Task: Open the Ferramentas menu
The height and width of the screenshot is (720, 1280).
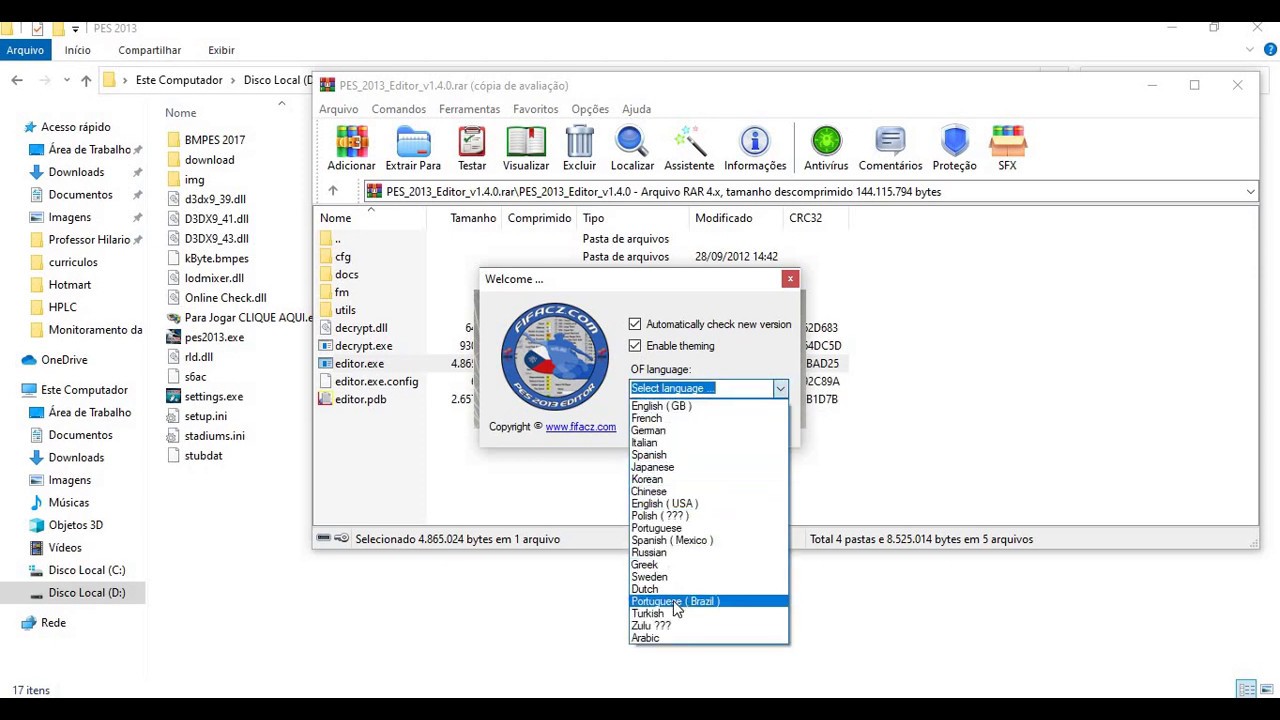Action: click(469, 109)
